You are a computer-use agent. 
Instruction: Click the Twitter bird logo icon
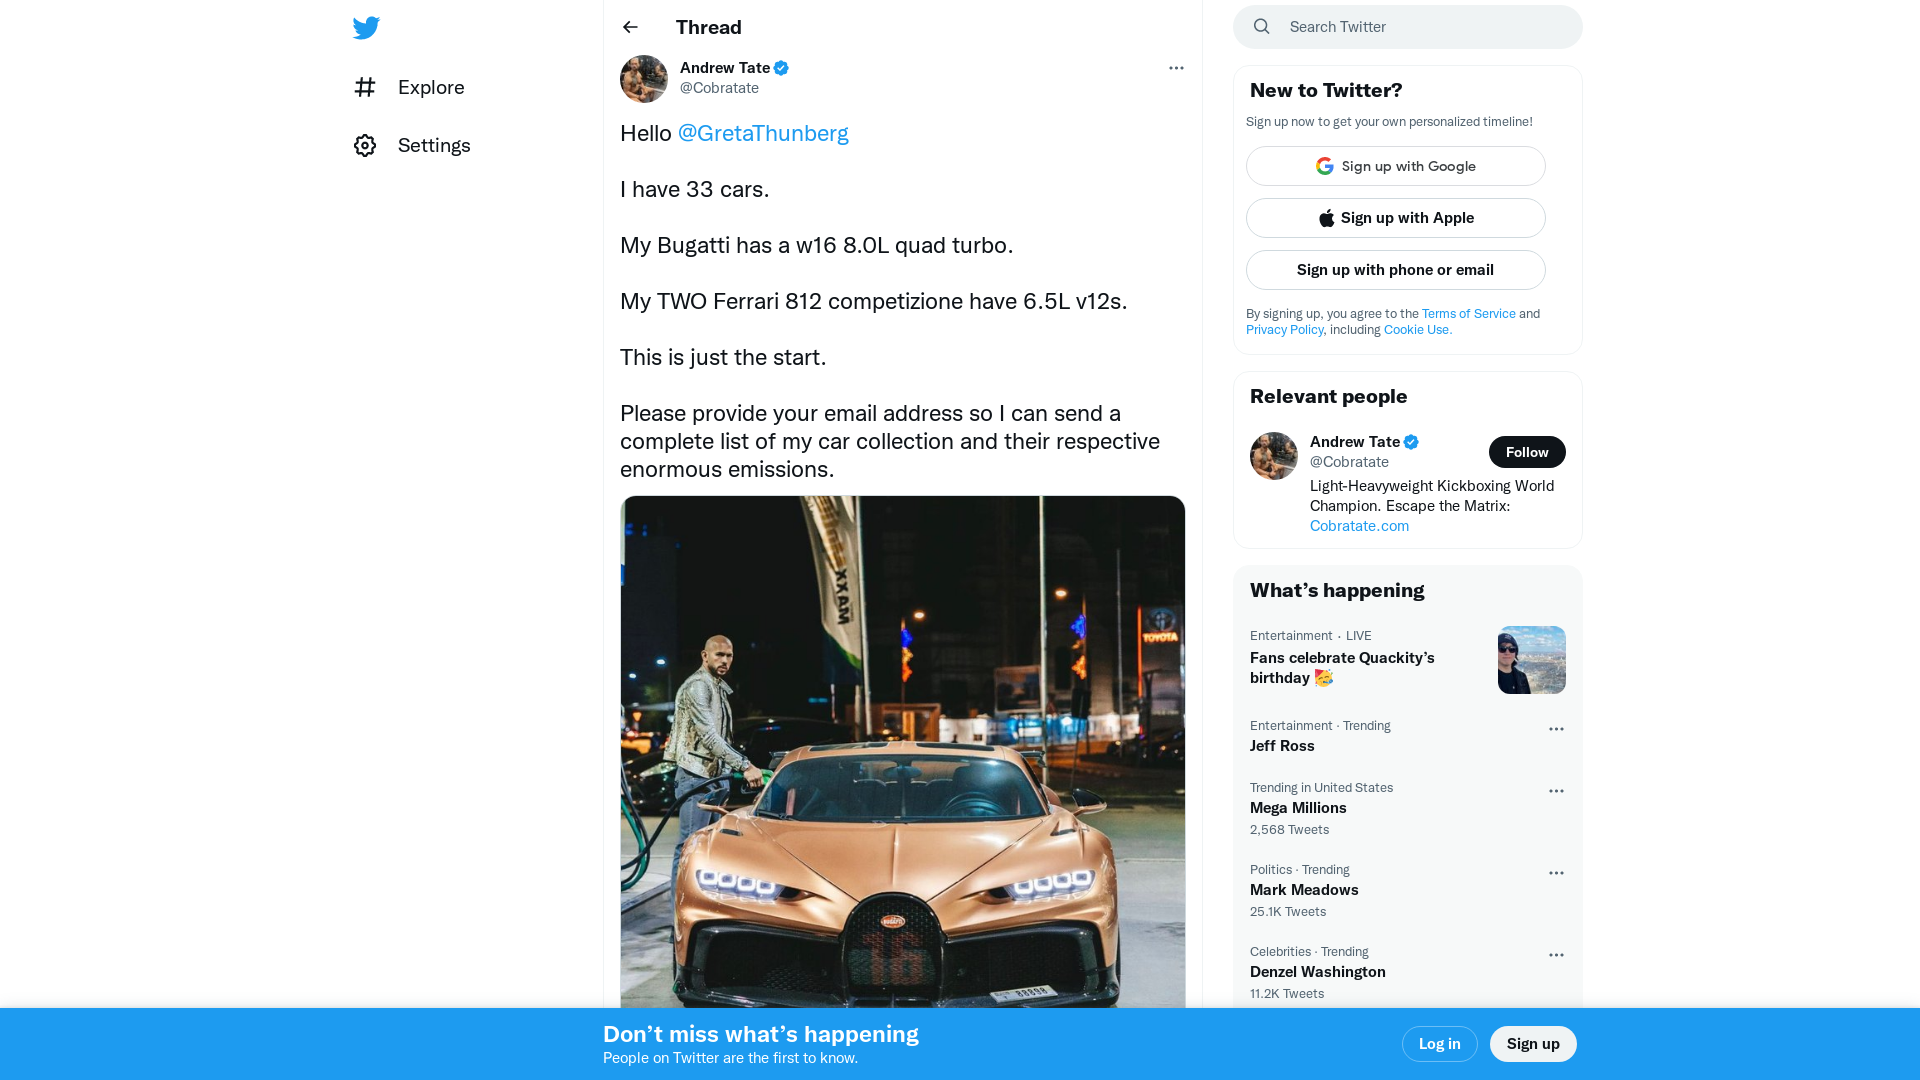coord(367,28)
